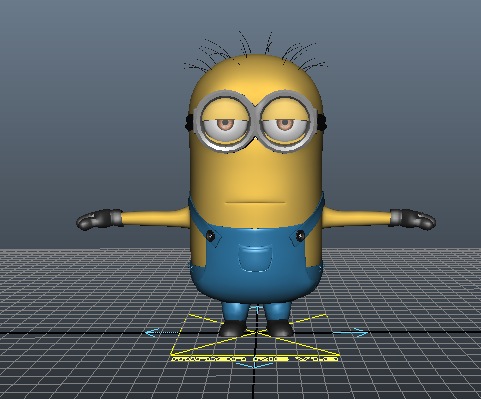The height and width of the screenshot is (399, 481).
Task: Click the overall button on the screen-right strap
Action: click(x=300, y=235)
